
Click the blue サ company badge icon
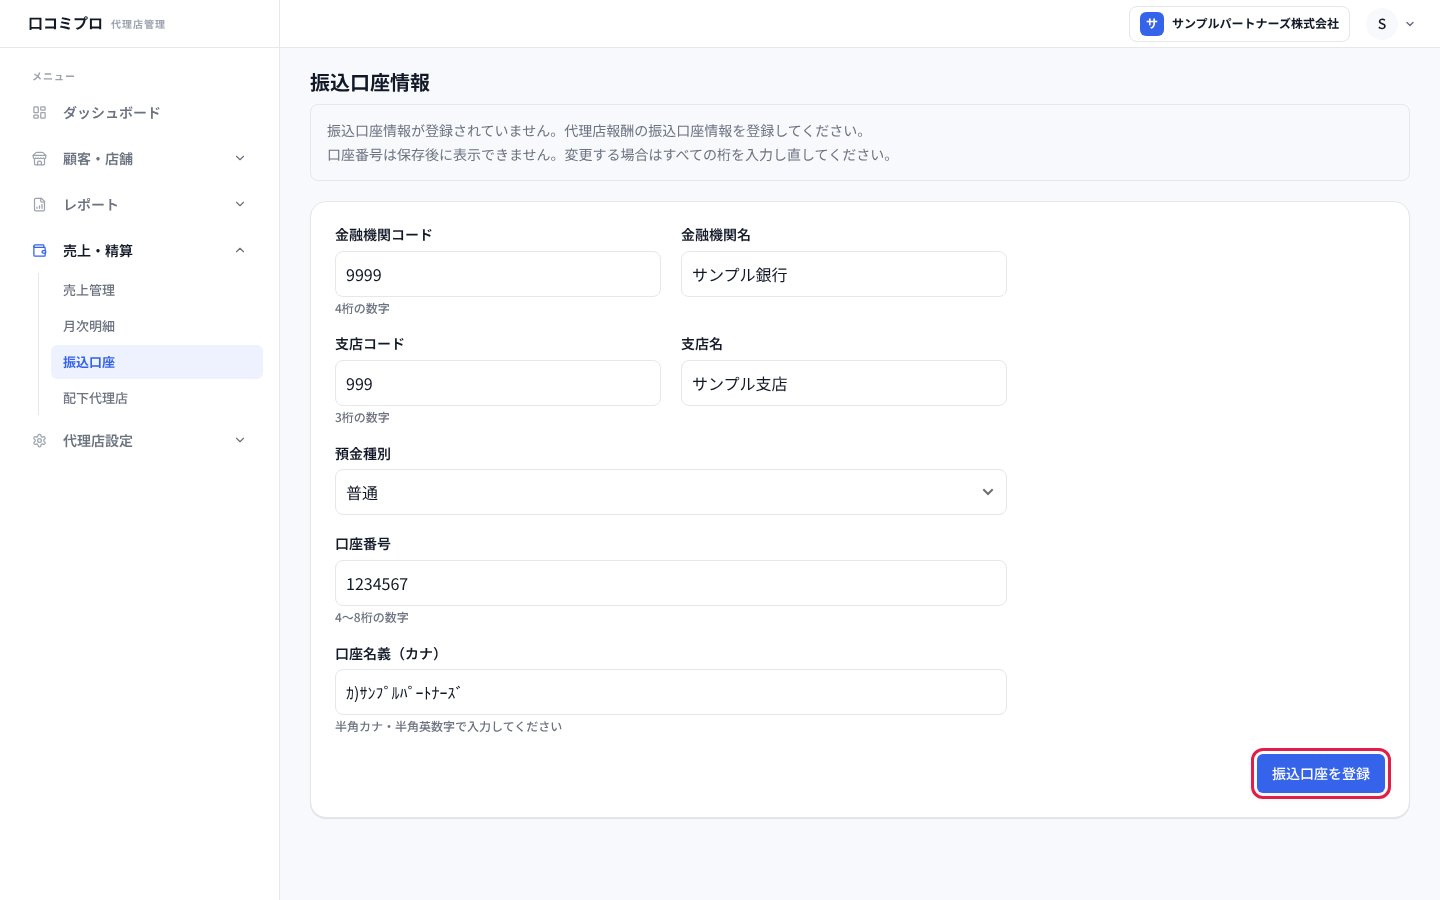(1152, 24)
